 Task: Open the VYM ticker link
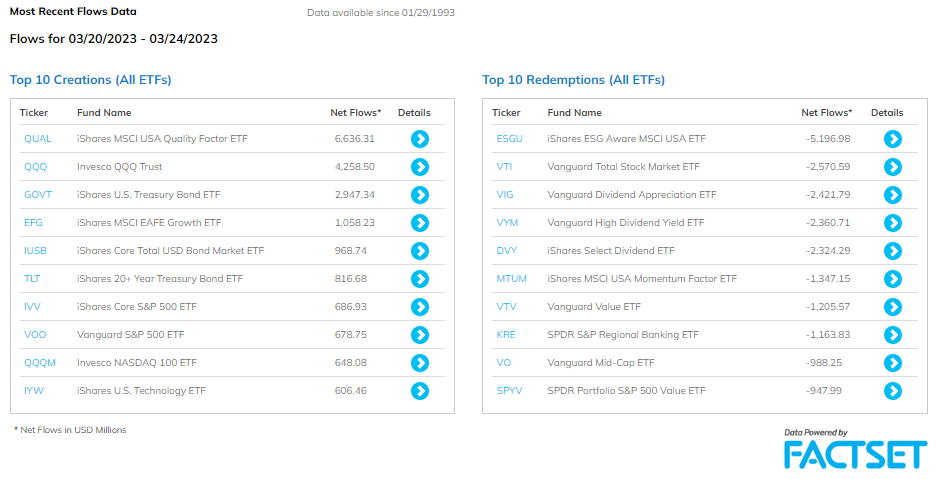(x=507, y=223)
